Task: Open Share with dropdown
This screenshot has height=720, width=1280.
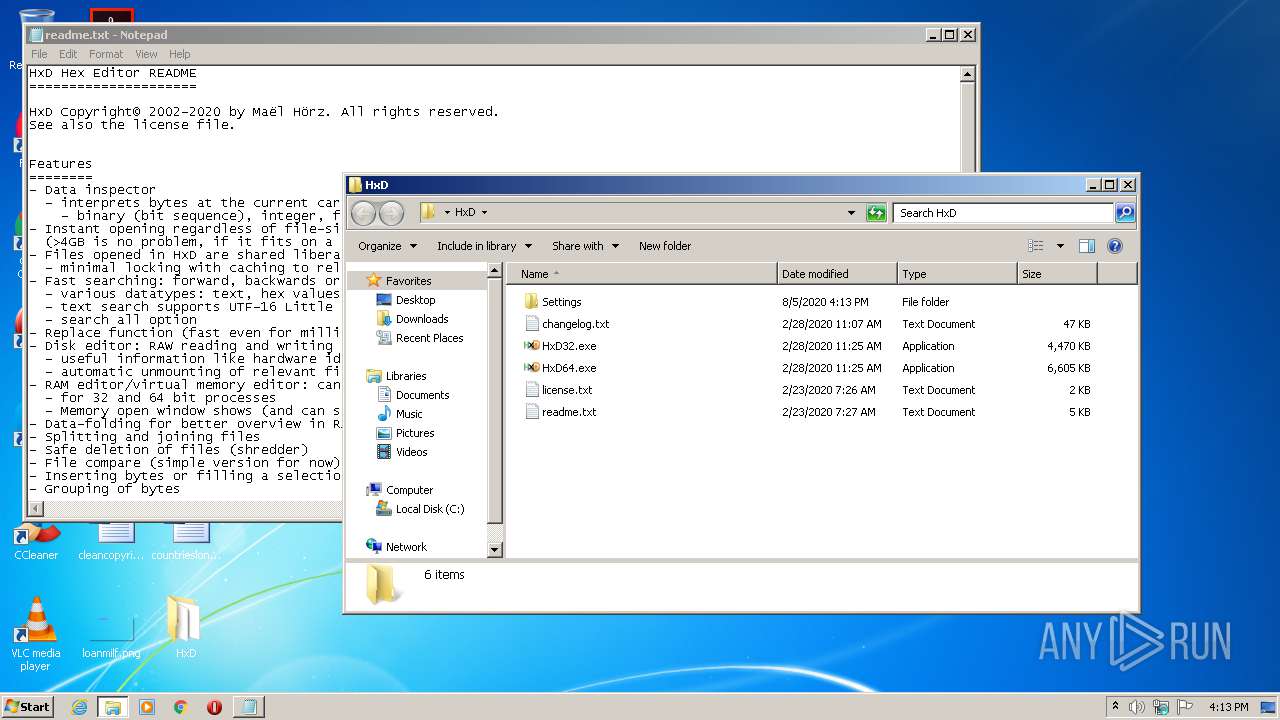Action: (585, 246)
